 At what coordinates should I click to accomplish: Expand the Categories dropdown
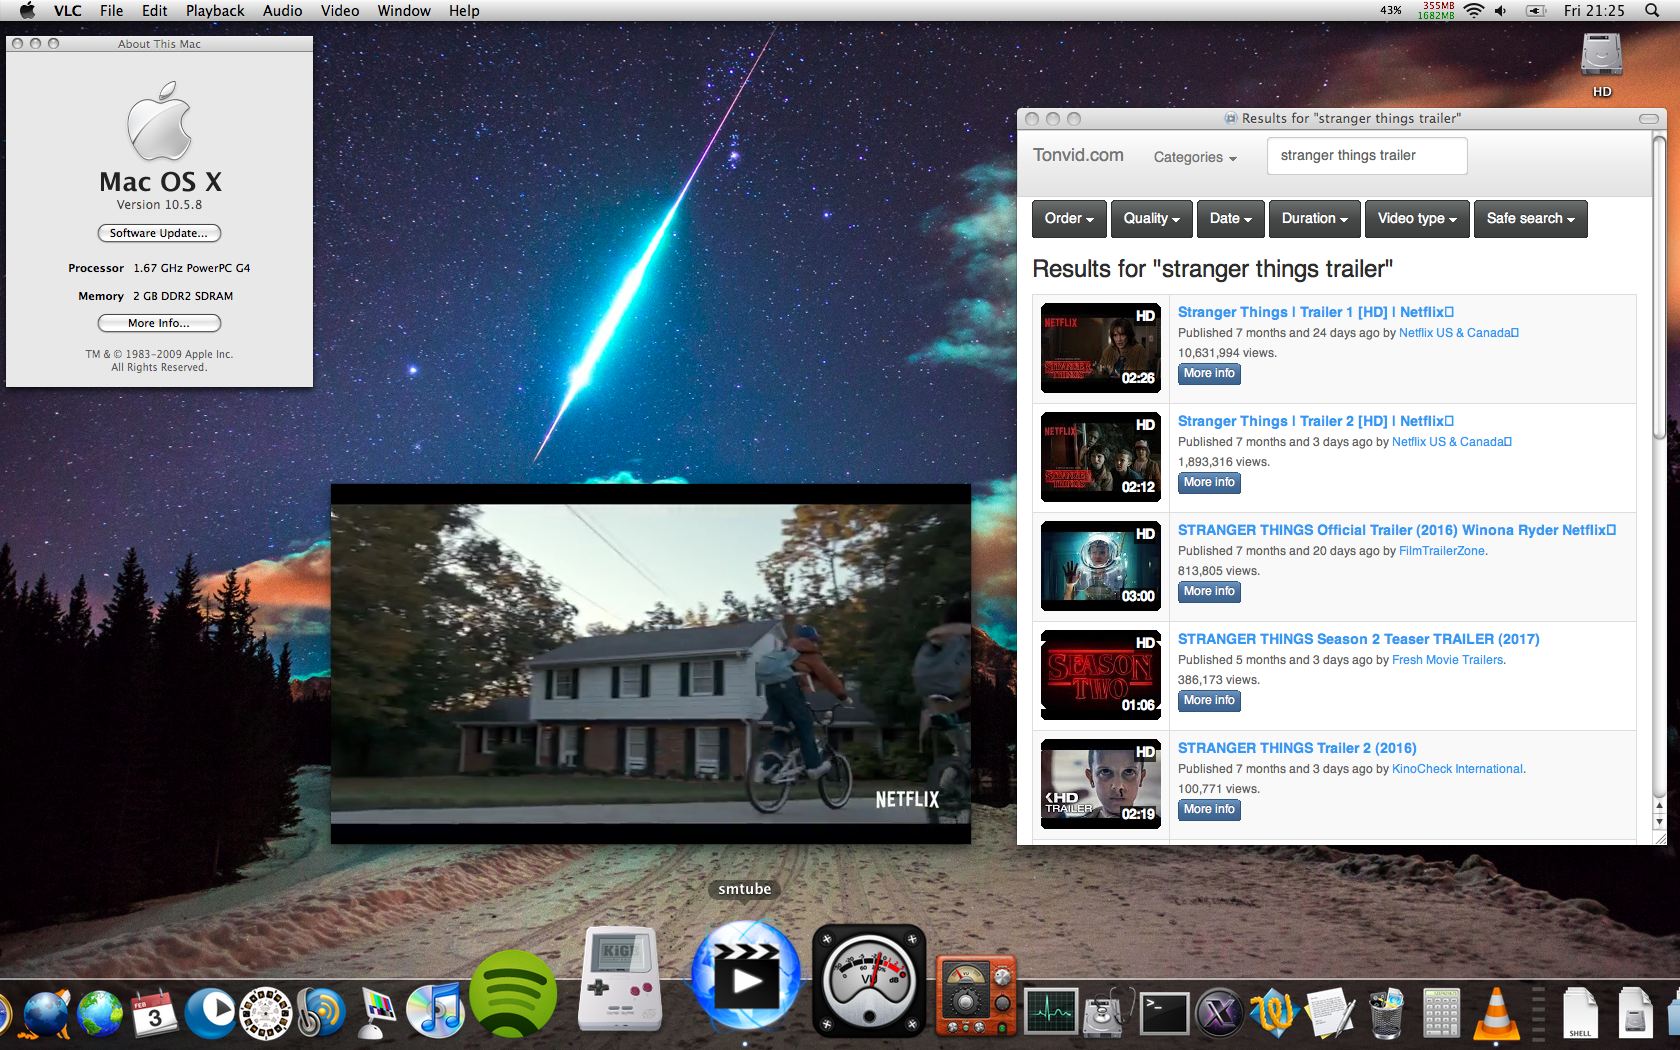(x=1195, y=157)
